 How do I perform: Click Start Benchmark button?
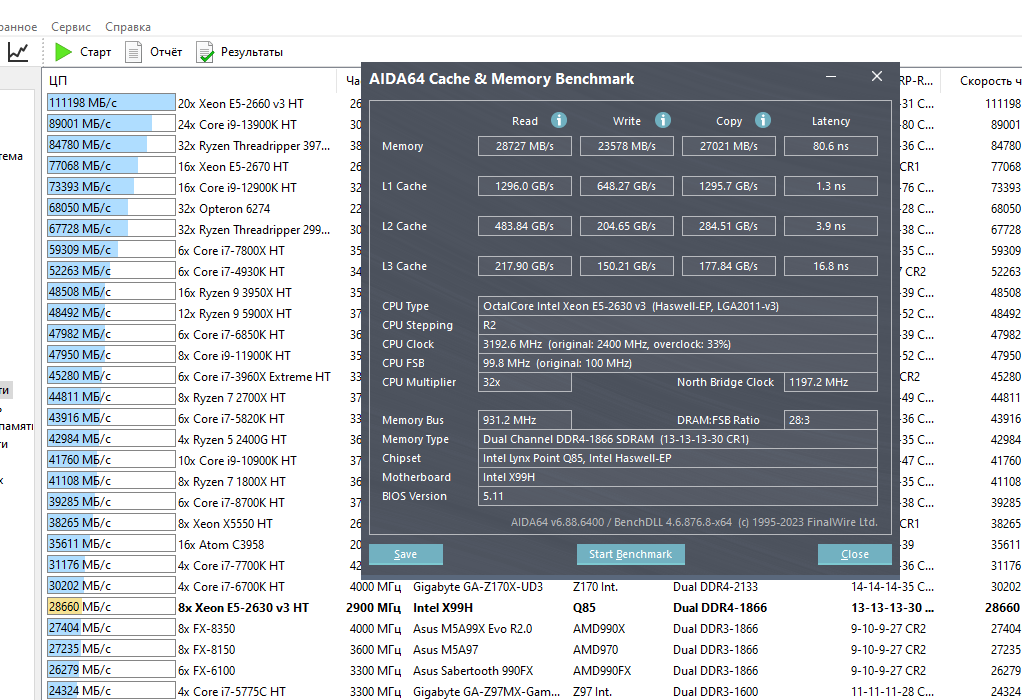tap(630, 554)
